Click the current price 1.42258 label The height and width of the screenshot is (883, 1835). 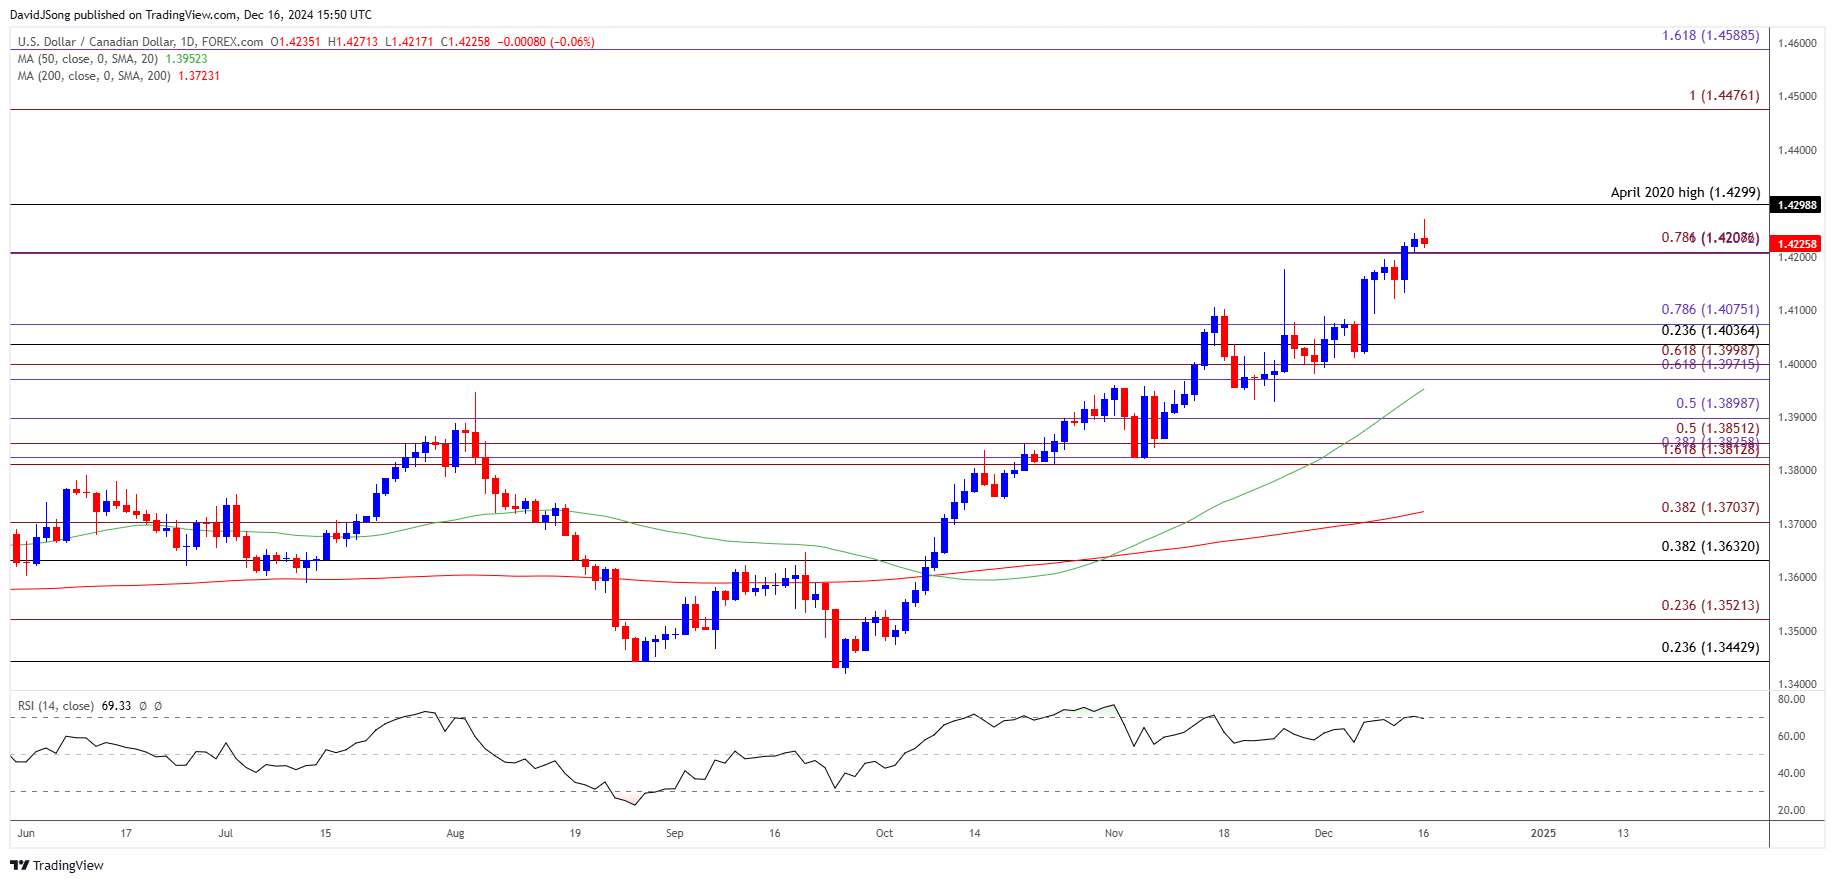(x=1796, y=244)
